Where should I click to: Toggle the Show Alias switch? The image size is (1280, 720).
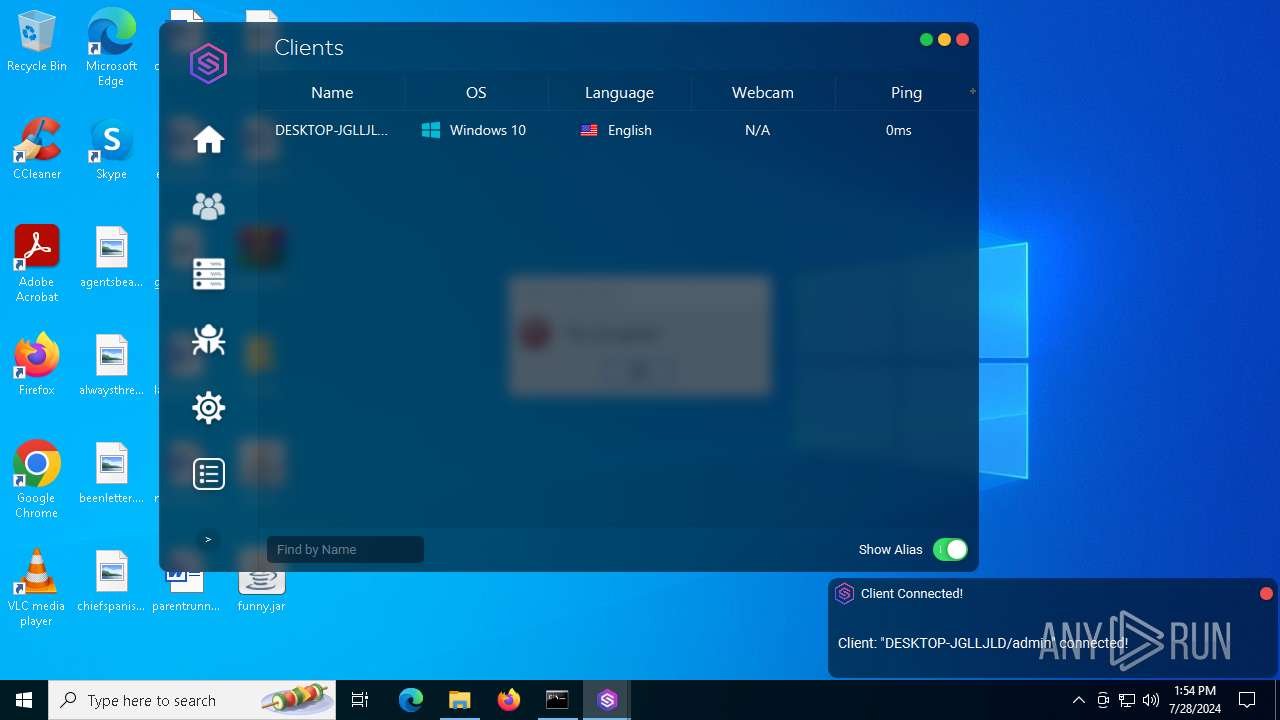click(x=950, y=549)
